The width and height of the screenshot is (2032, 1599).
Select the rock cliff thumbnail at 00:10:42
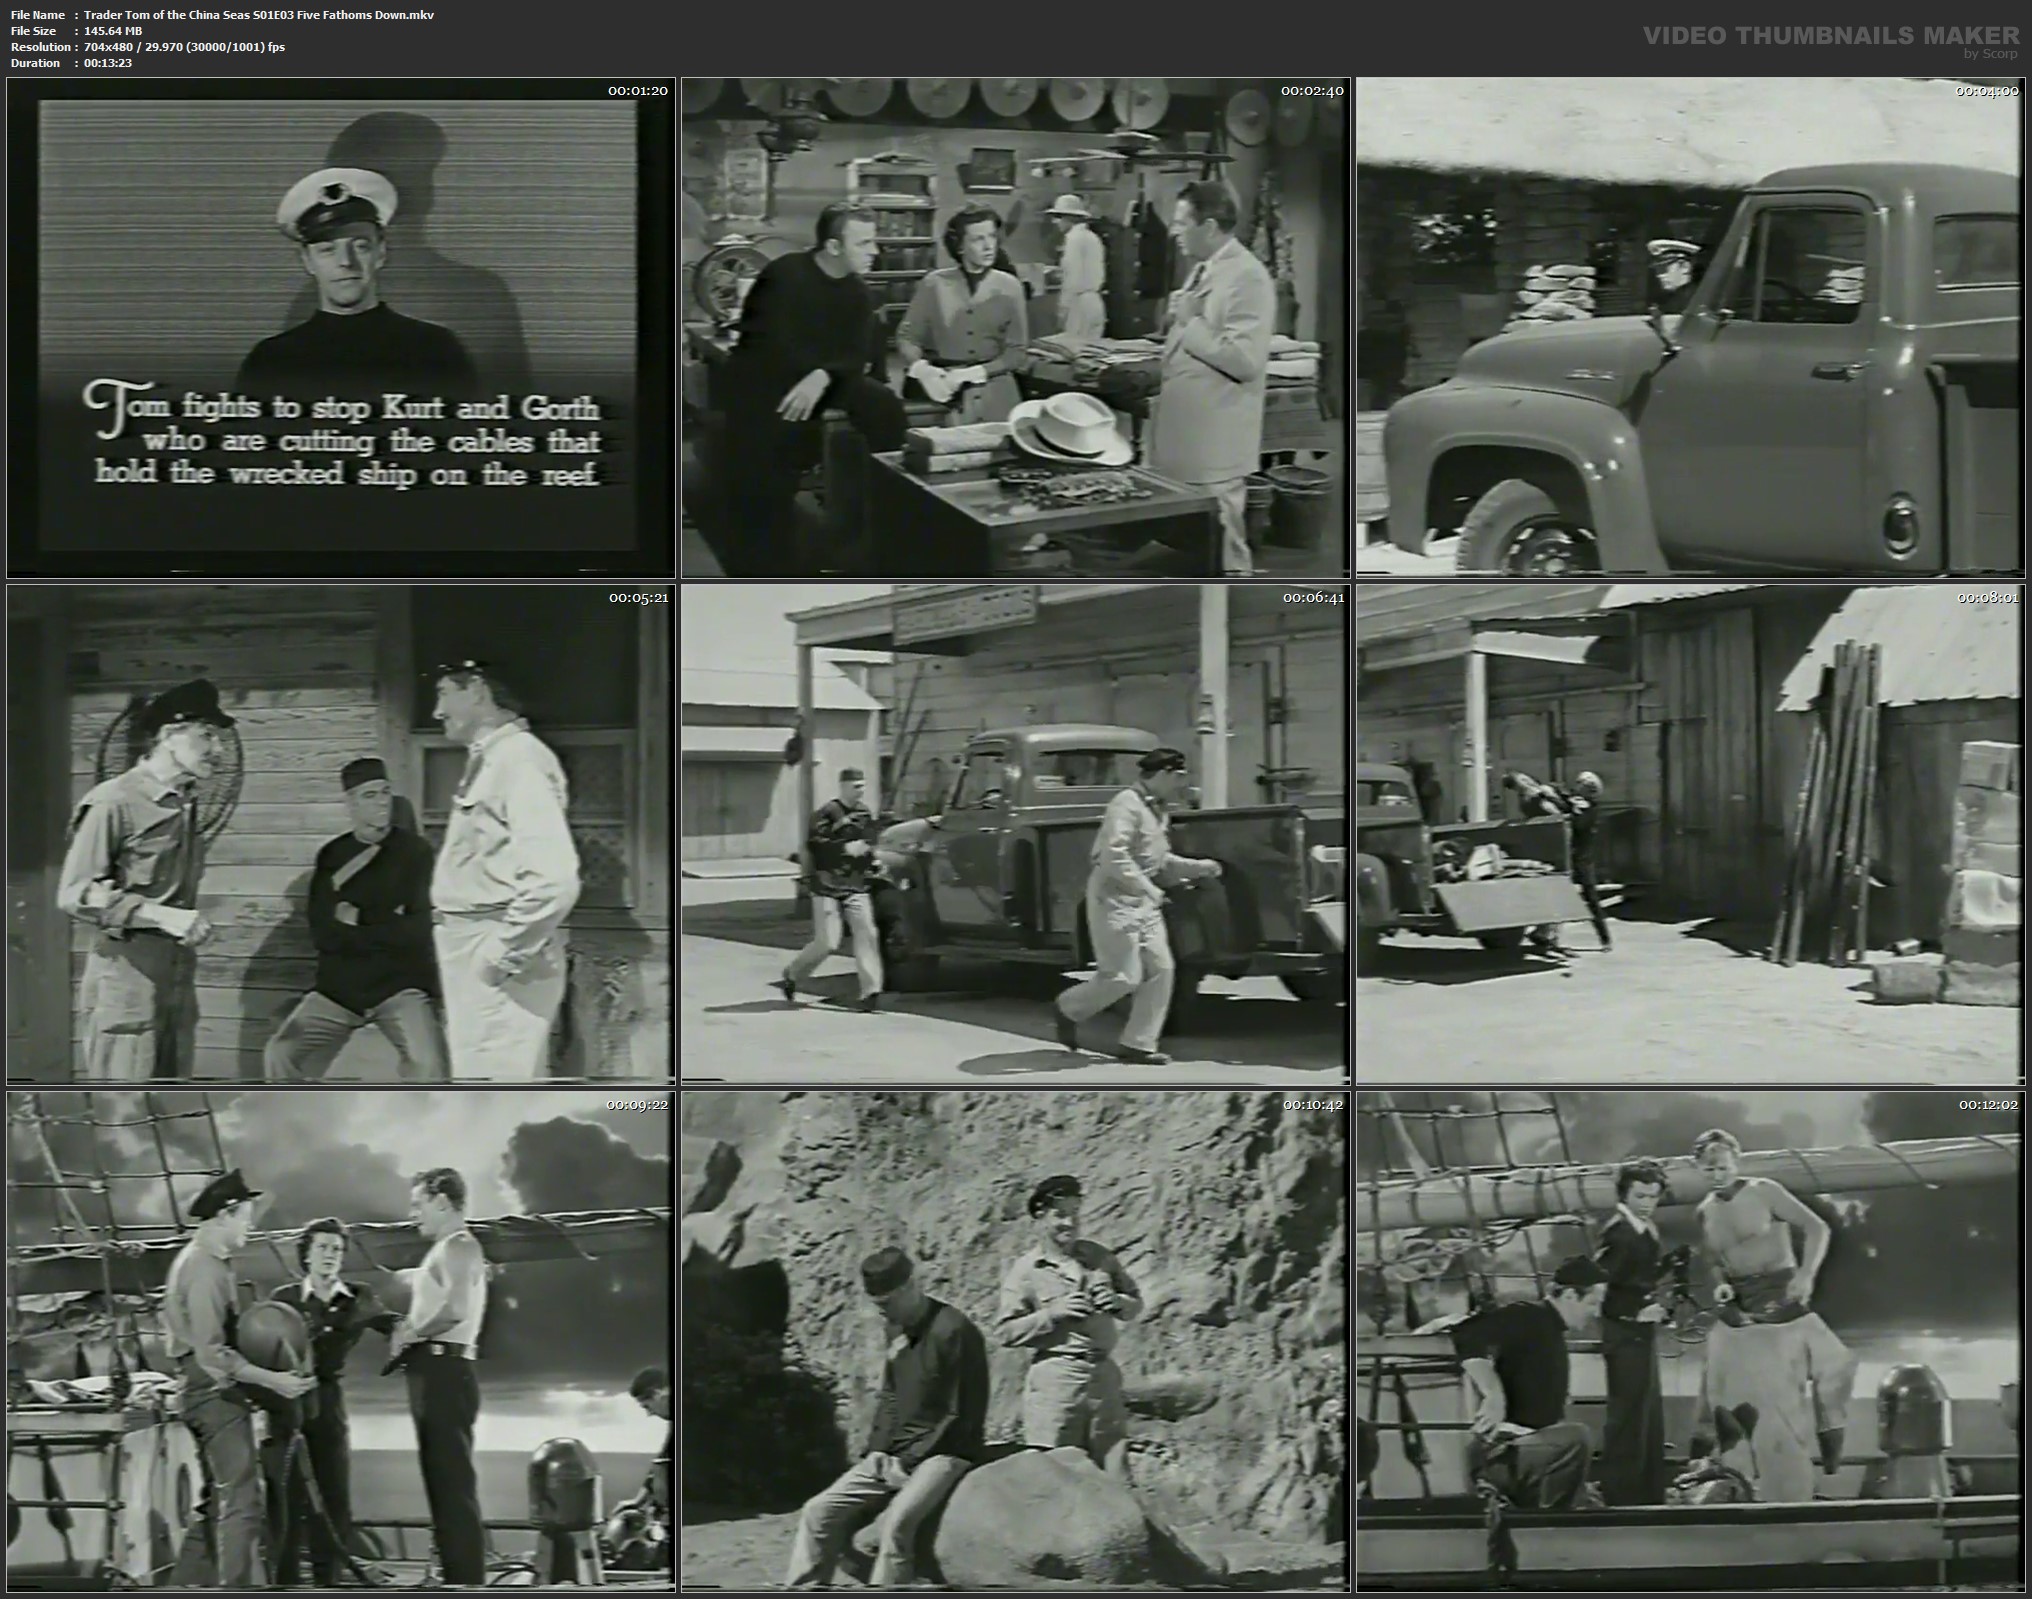(1015, 1342)
